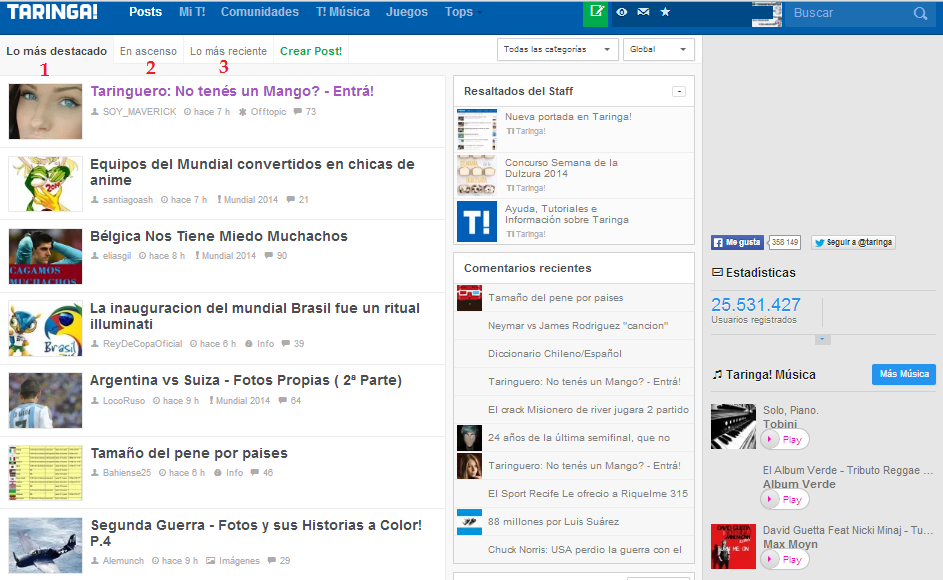Click the Crear Post! link
The height and width of the screenshot is (580, 943).
pyautogui.click(x=311, y=51)
